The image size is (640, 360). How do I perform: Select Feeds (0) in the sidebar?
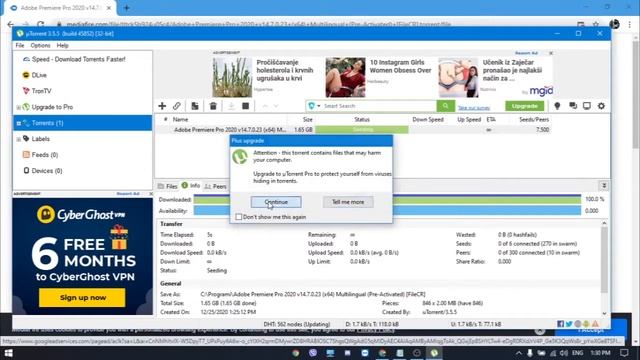45,155
